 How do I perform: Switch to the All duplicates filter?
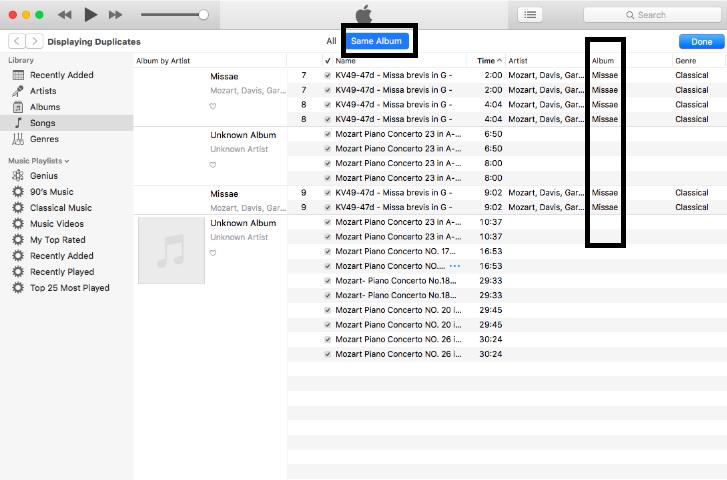331,41
